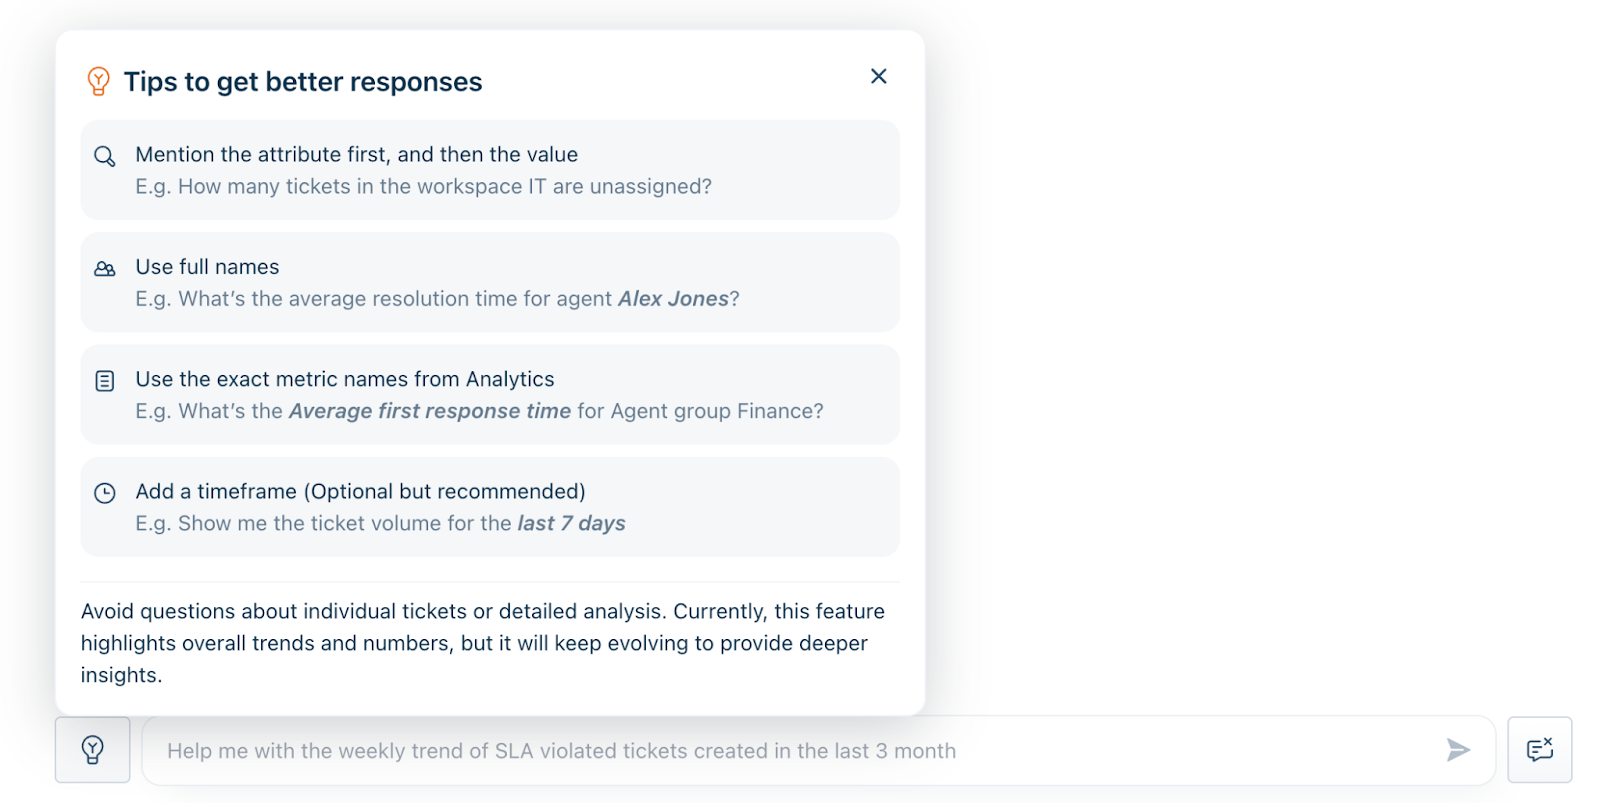
Task: Close the tips popup with the X
Action: (878, 76)
